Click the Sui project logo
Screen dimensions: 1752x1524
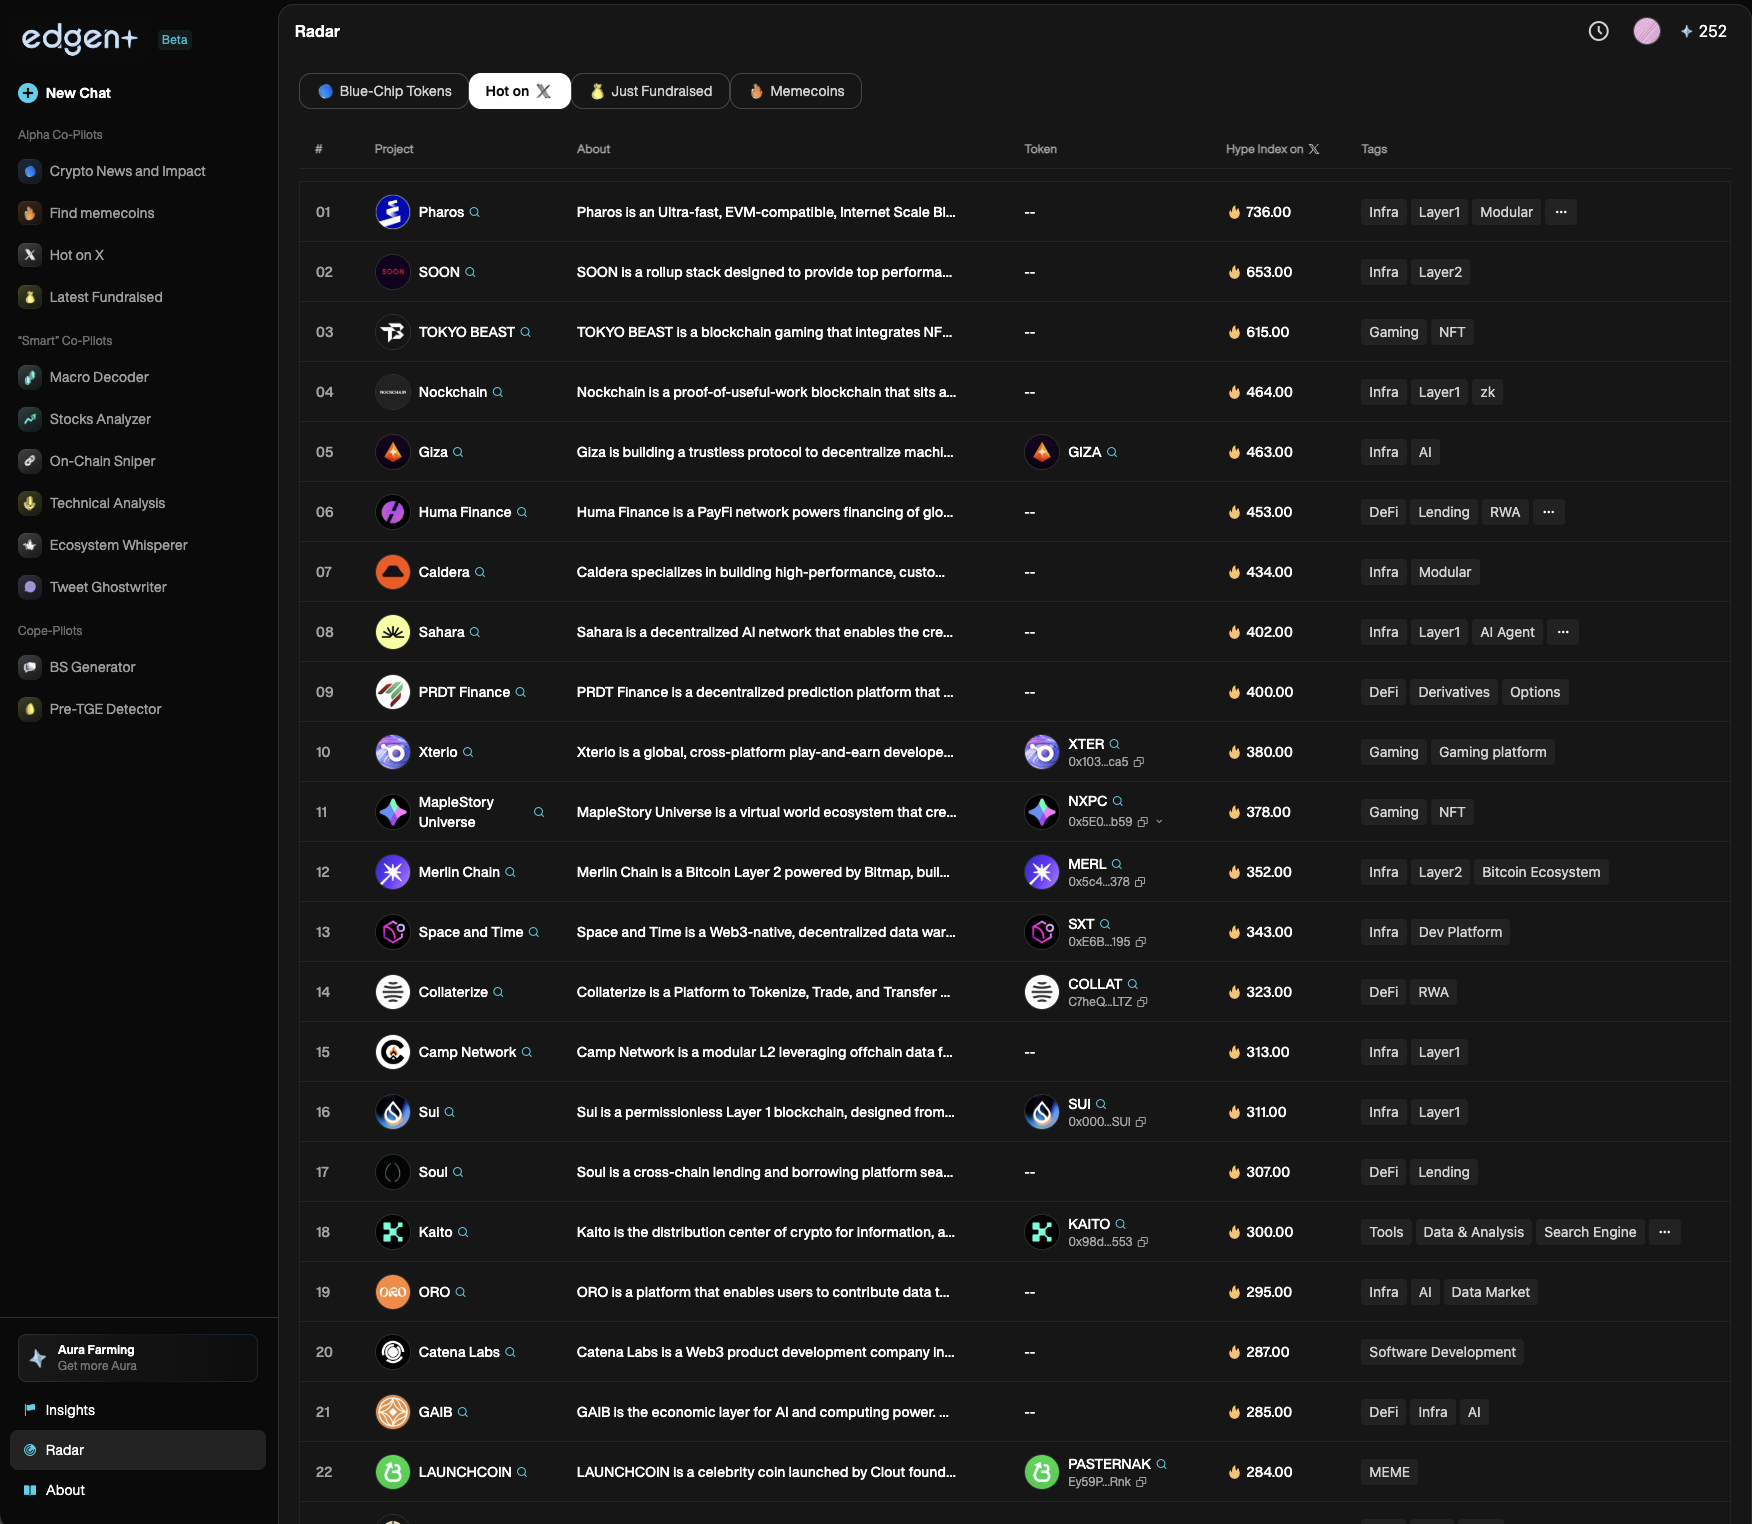pos(392,1112)
